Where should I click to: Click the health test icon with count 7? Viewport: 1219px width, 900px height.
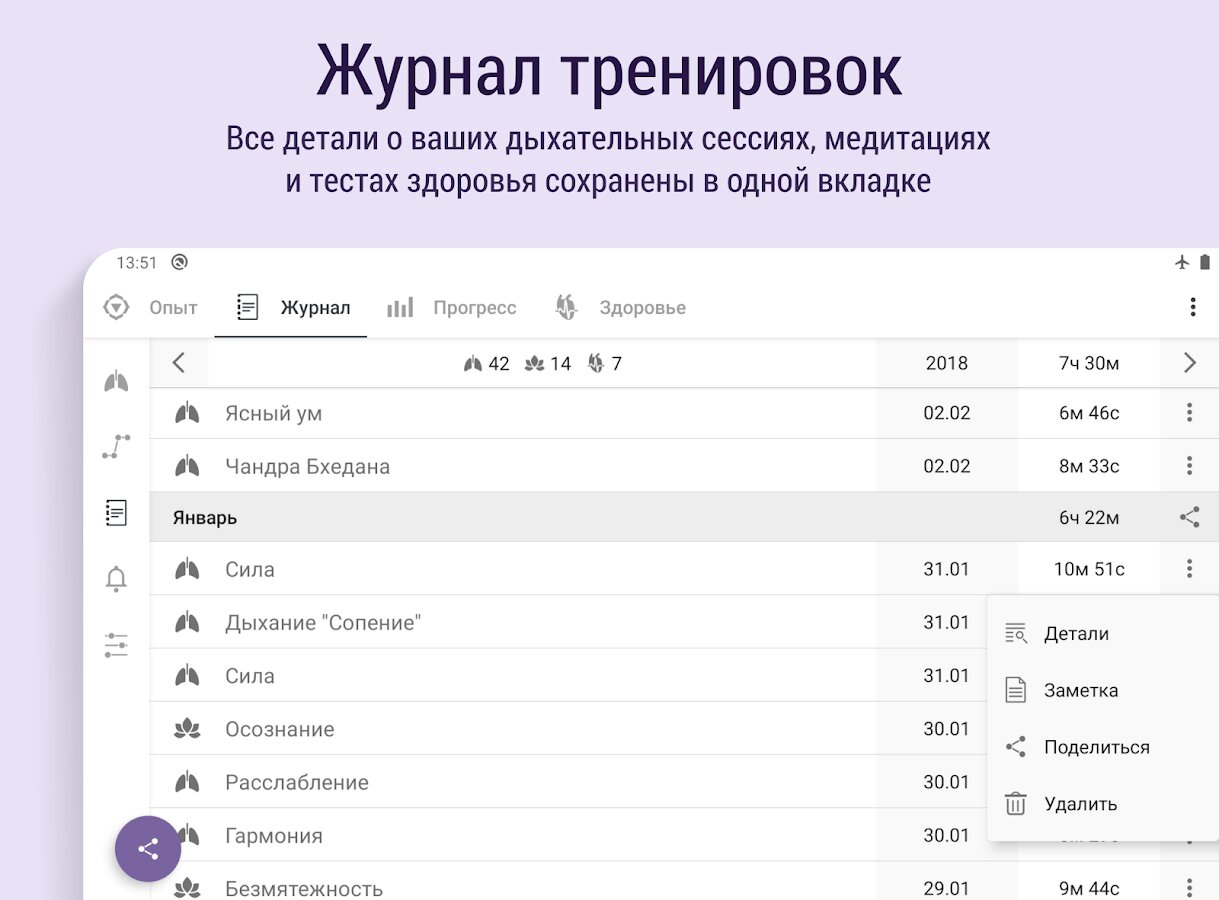(x=596, y=364)
